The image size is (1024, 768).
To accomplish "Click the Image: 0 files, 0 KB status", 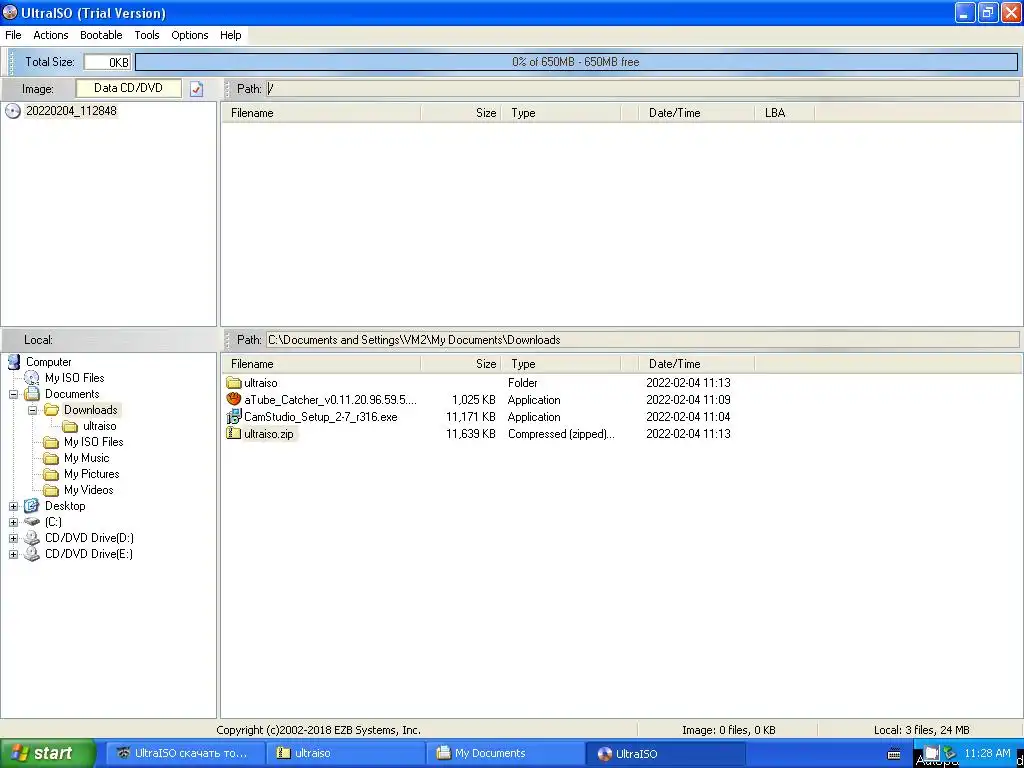I will pos(729,730).
